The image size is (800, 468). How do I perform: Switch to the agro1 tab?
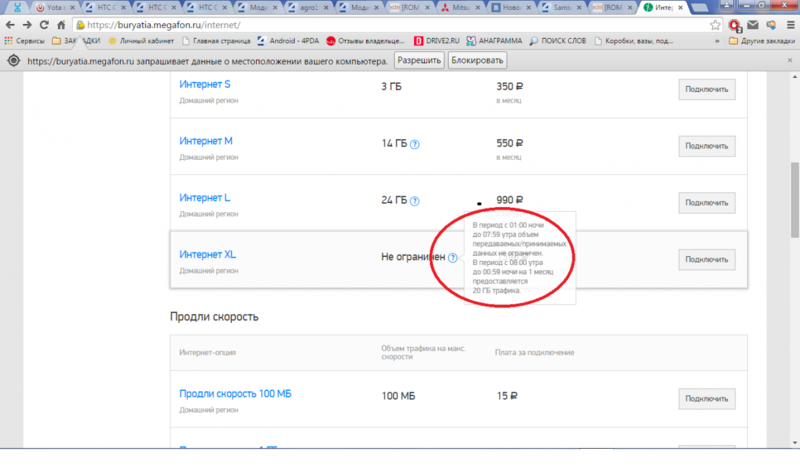click(x=309, y=8)
